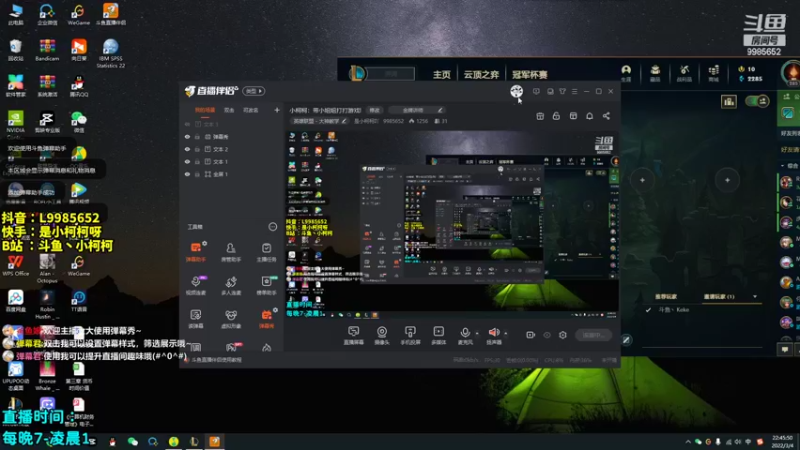Screen dimensions: 800x450
Task: Toggle lock on 文本 2 source
Action: [x=197, y=149]
